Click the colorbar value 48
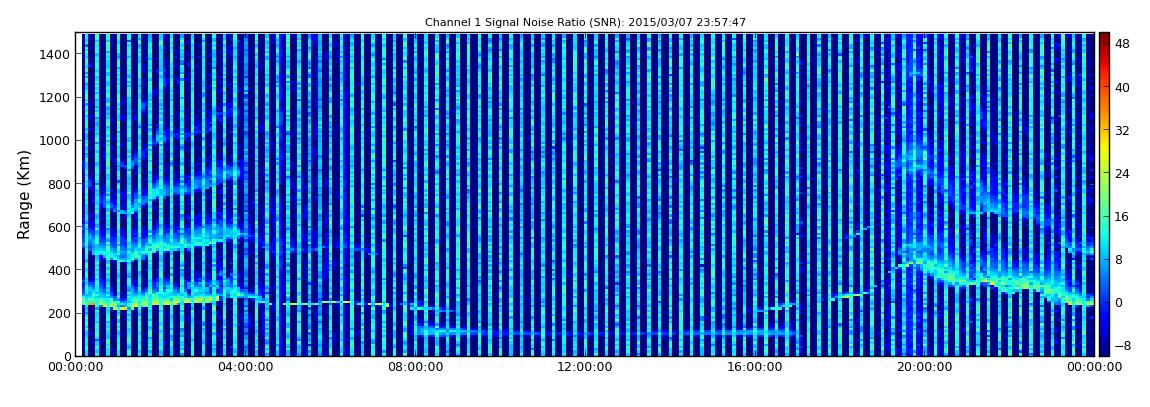This screenshot has height=407, width=1150. point(1122,43)
